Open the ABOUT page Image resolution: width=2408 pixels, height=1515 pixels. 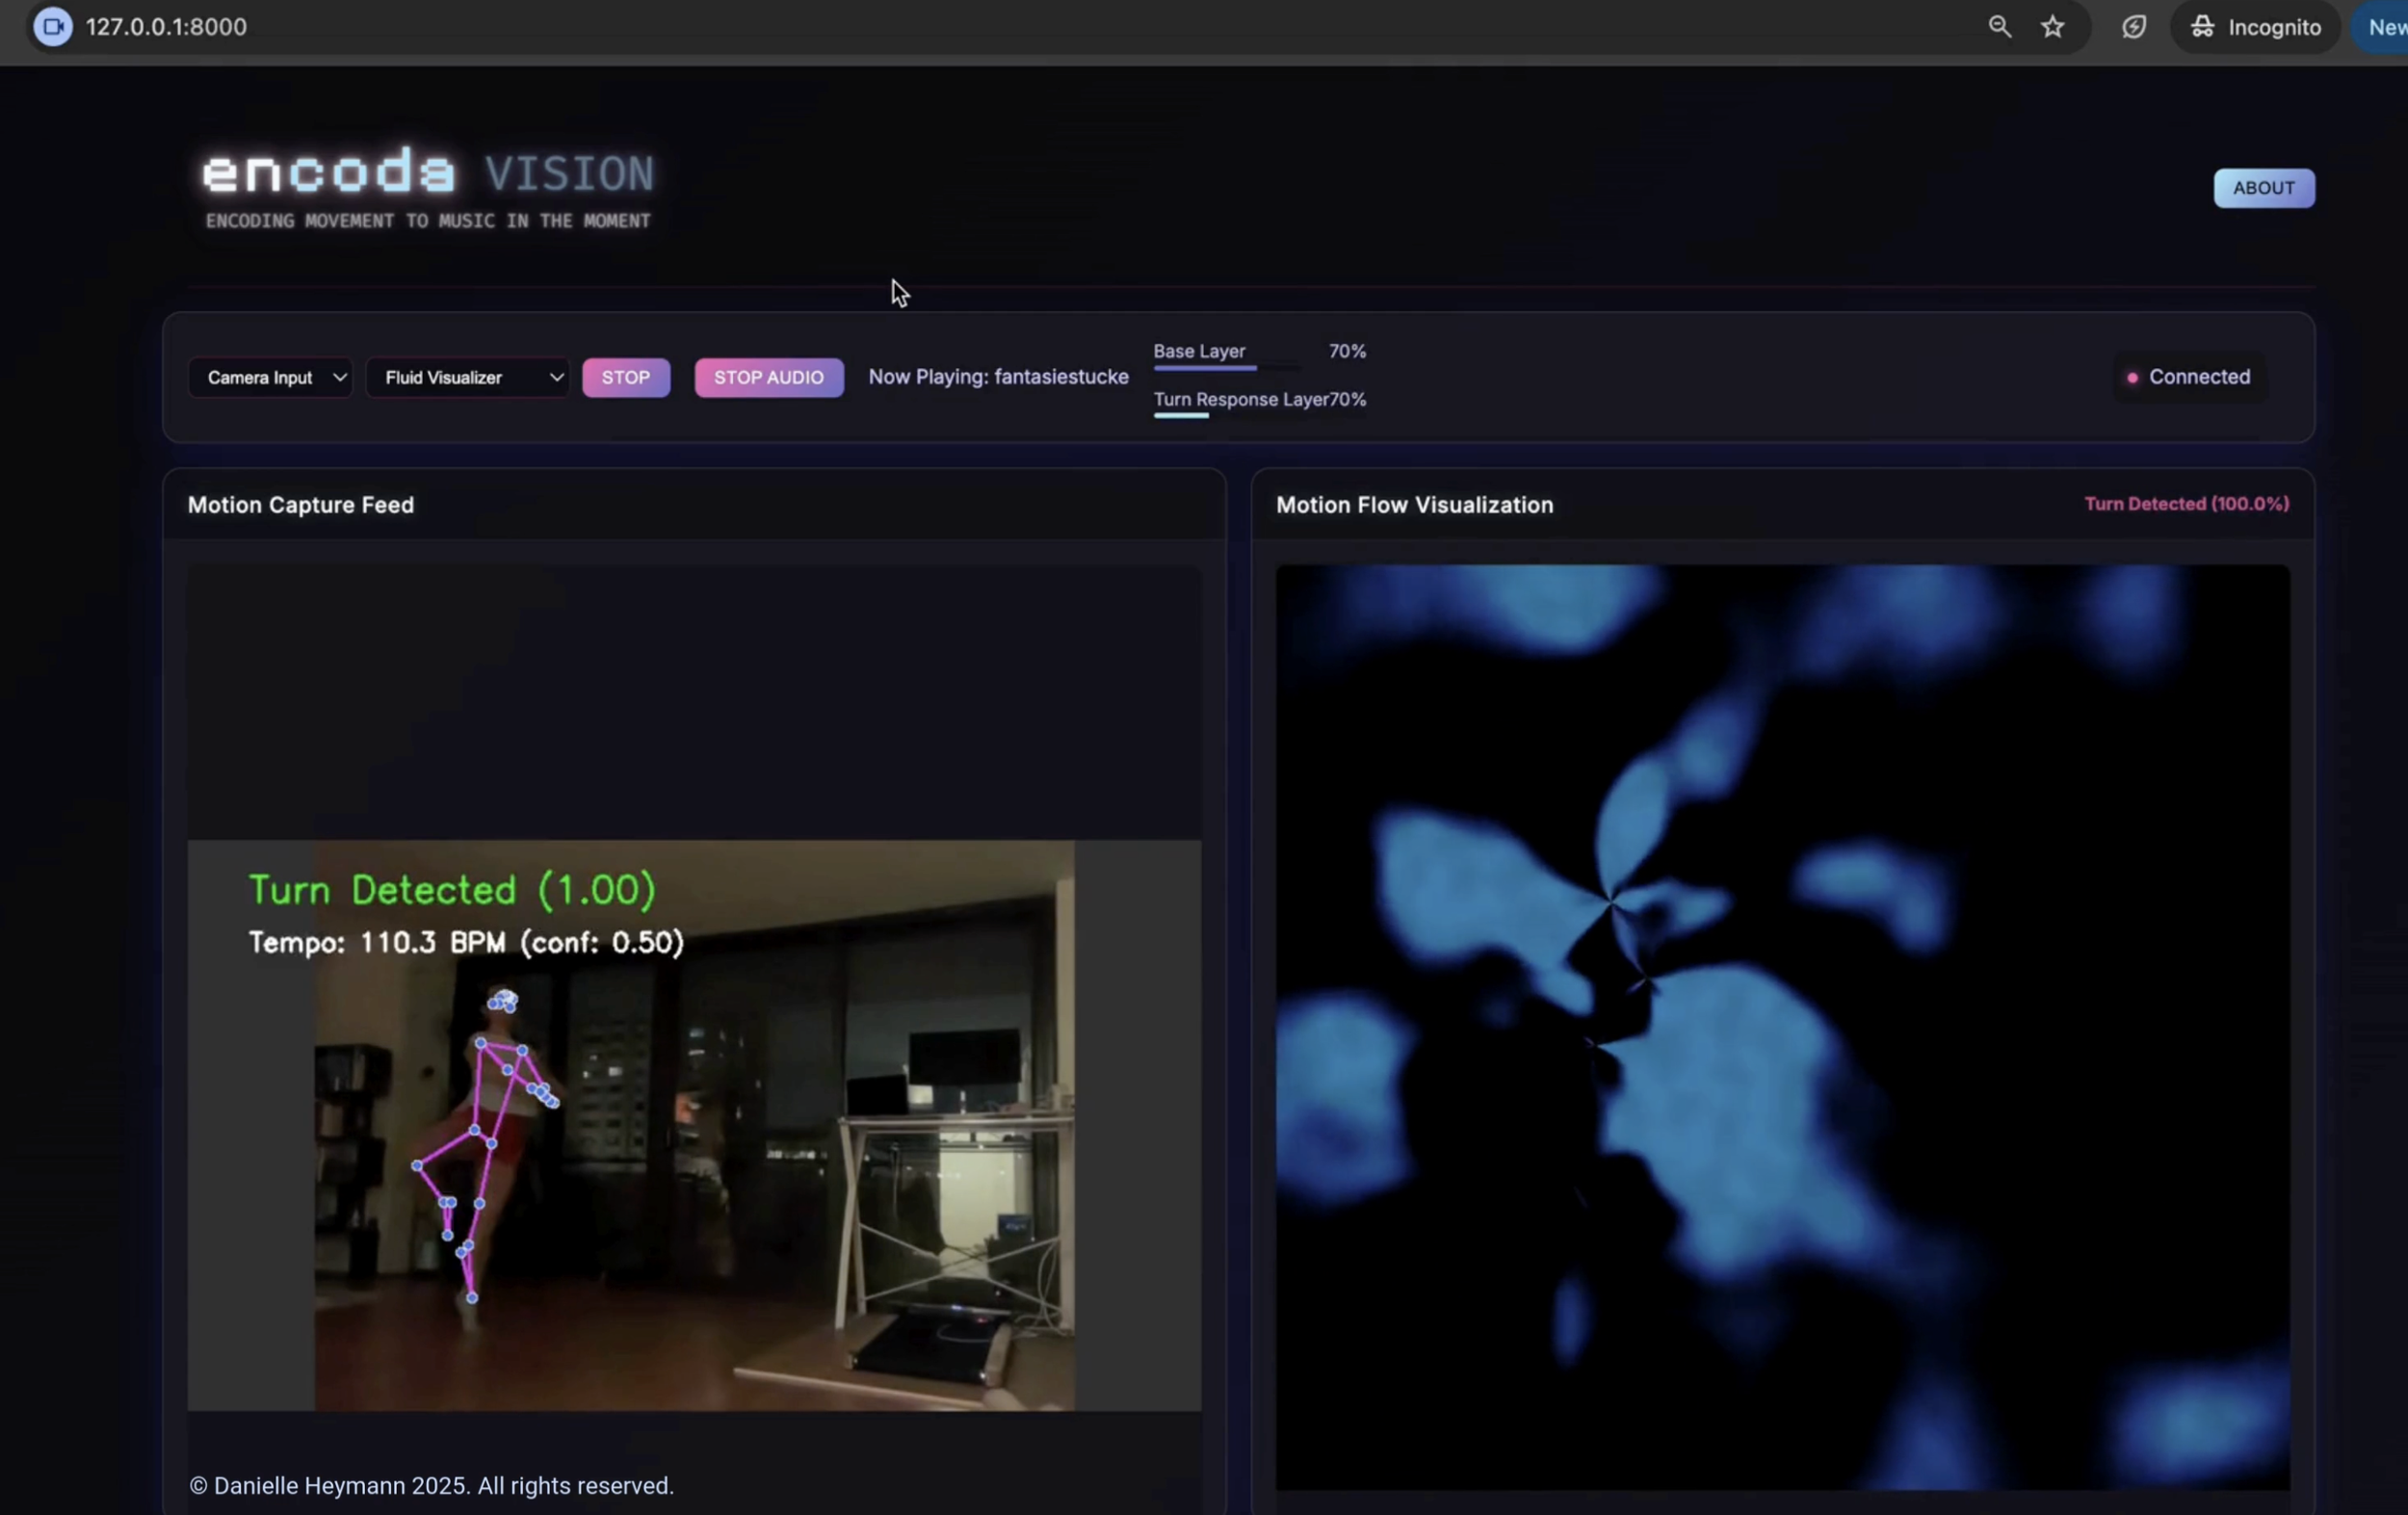point(2264,188)
